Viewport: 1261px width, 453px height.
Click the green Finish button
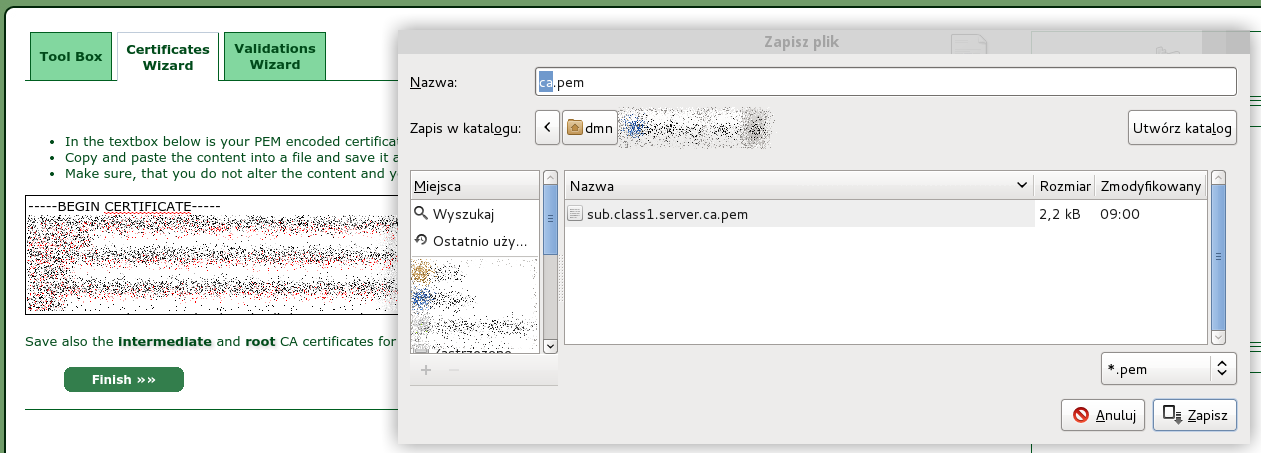124,380
